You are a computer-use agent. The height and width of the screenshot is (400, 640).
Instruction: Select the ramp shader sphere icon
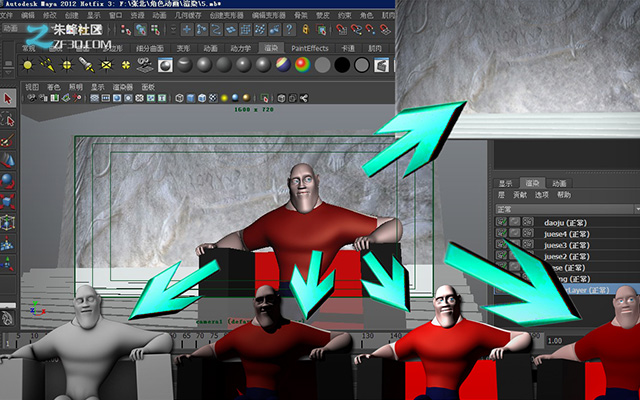tap(302, 65)
